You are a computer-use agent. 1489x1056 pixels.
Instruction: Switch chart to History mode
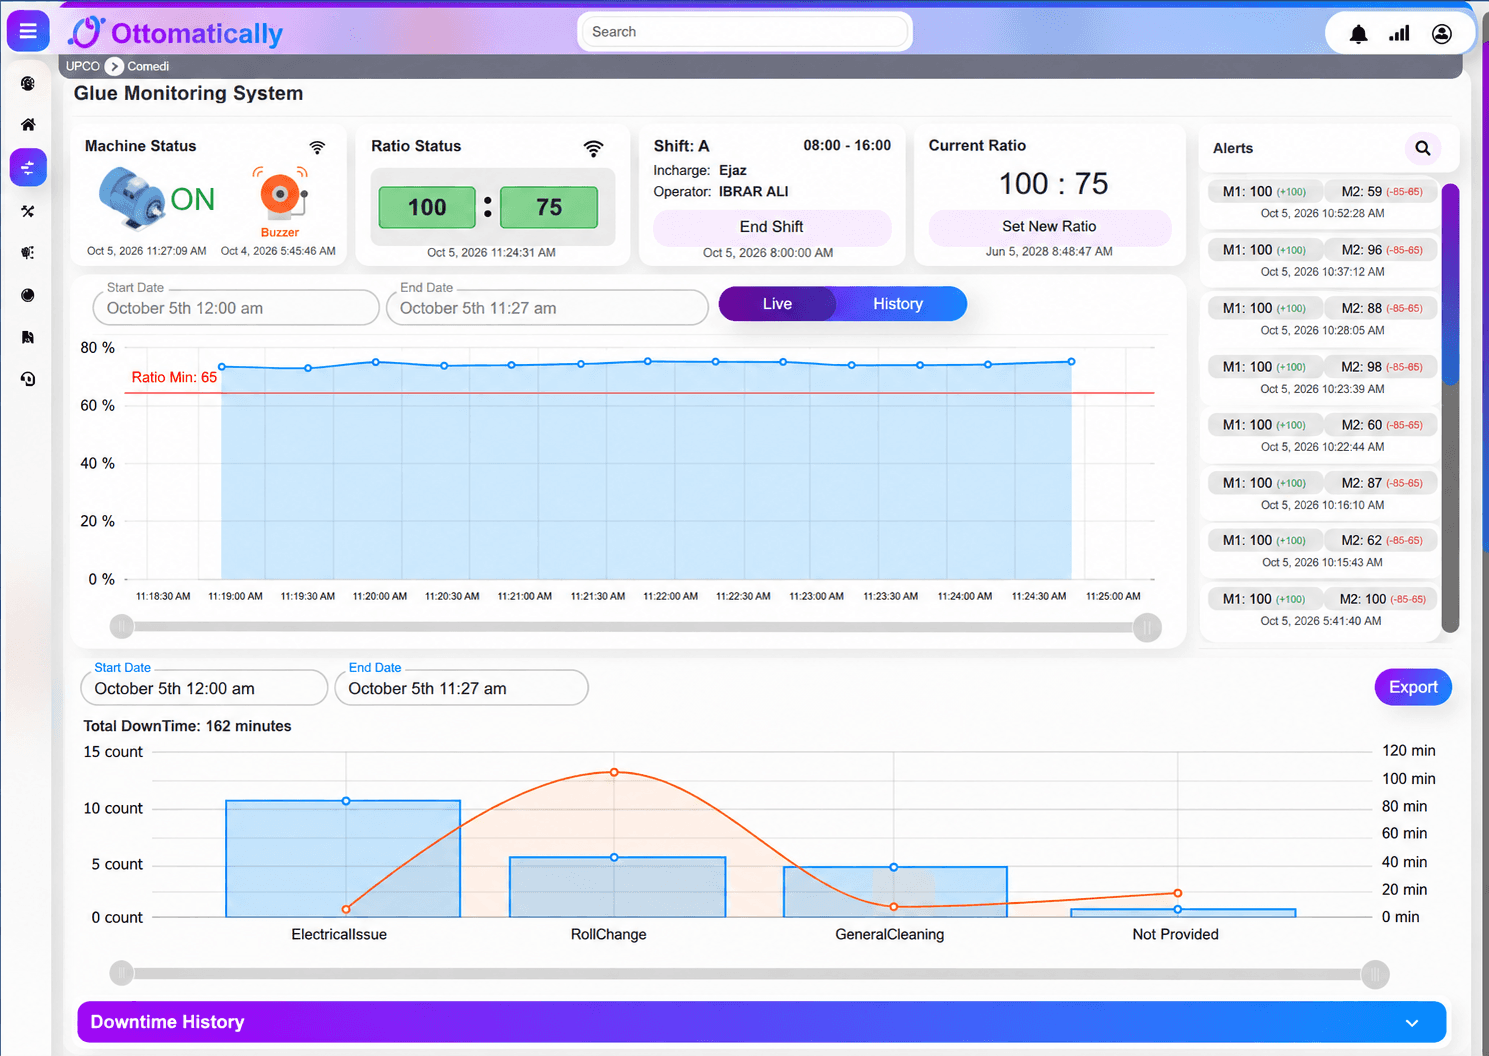(x=898, y=304)
